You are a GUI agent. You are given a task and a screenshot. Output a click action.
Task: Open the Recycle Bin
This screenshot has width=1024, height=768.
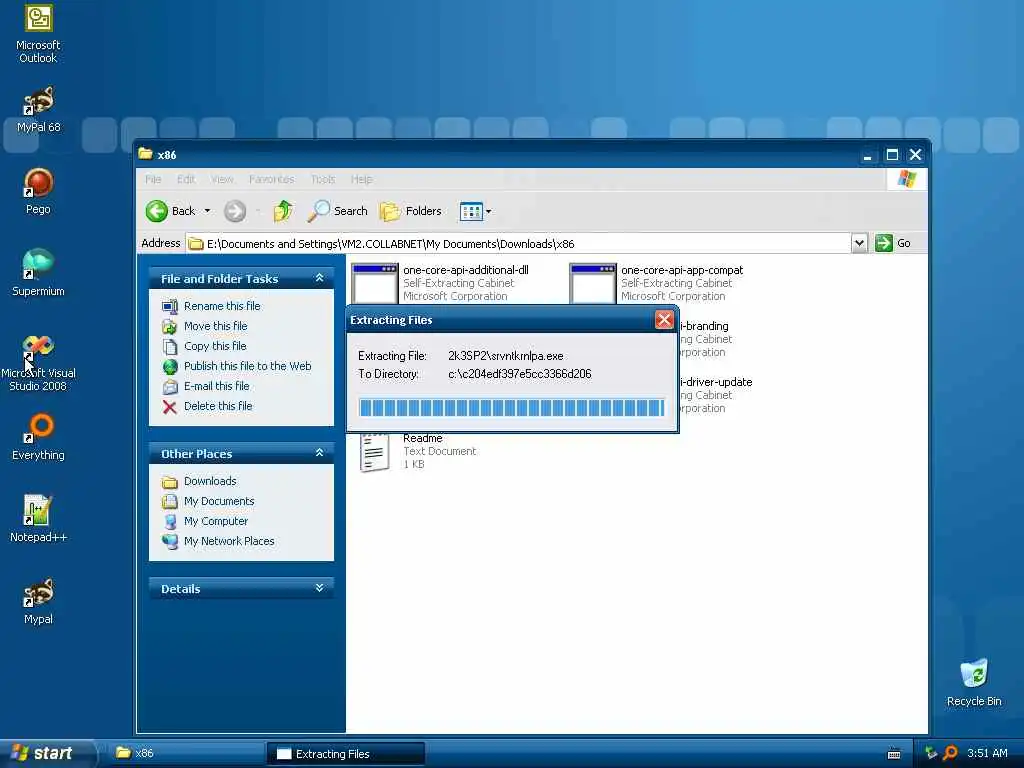coord(974,683)
